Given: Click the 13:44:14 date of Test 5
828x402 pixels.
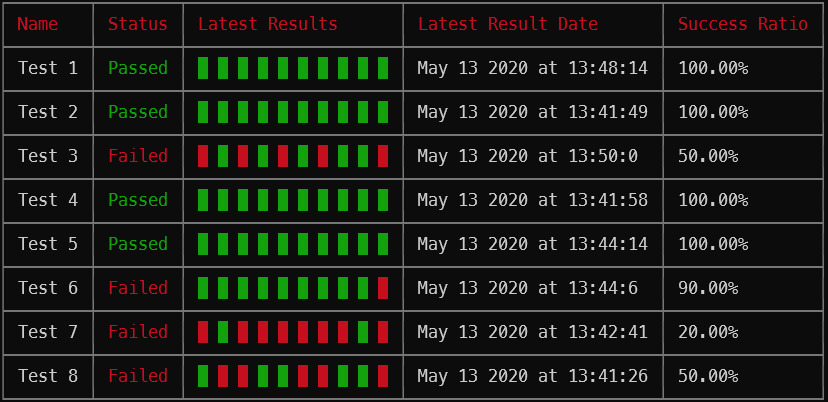Looking at the screenshot, I should (x=608, y=244).
